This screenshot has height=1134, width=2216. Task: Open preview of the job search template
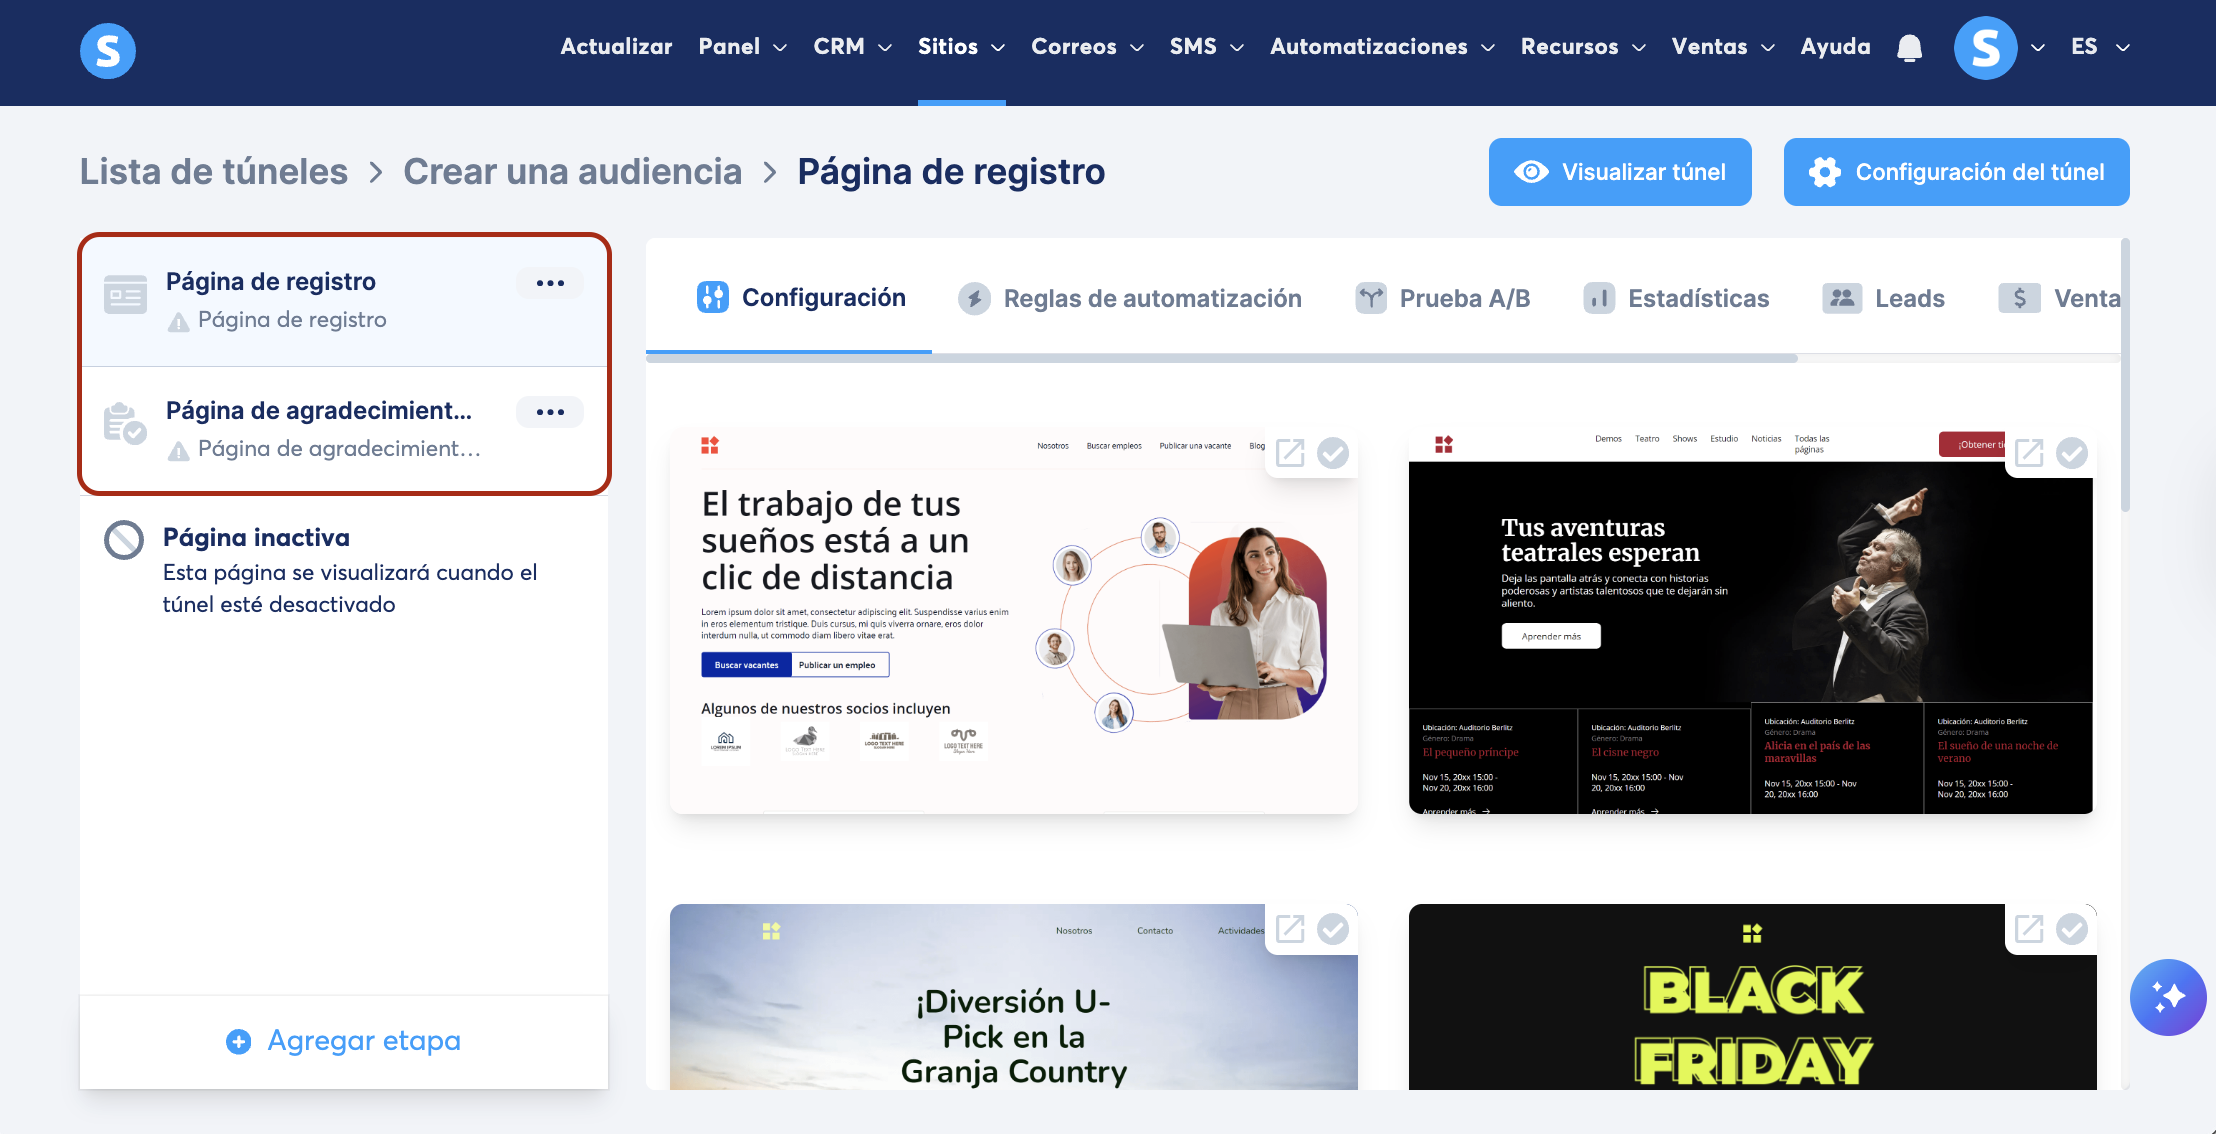coord(1290,453)
